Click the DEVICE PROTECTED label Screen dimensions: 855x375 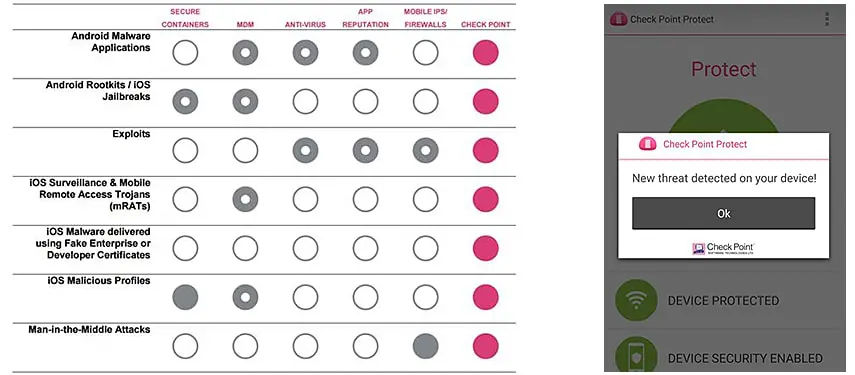tap(723, 300)
